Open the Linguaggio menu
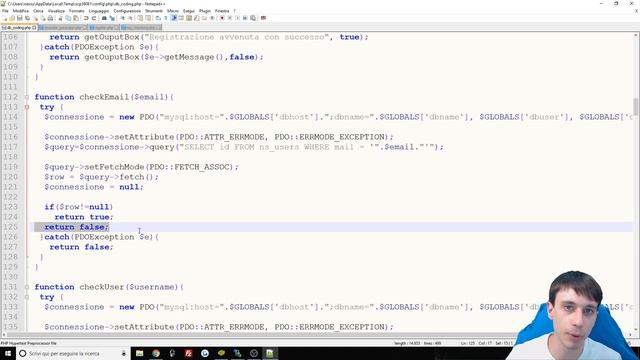The image size is (640, 360). tap(99, 11)
